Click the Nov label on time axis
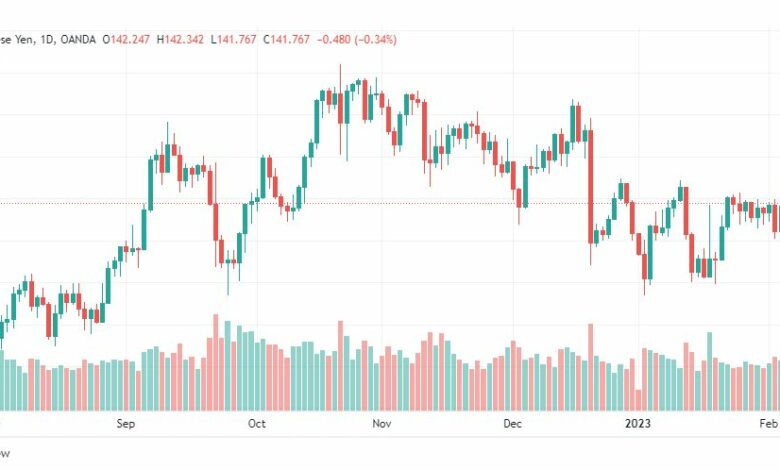The image size is (780, 470). [382, 423]
